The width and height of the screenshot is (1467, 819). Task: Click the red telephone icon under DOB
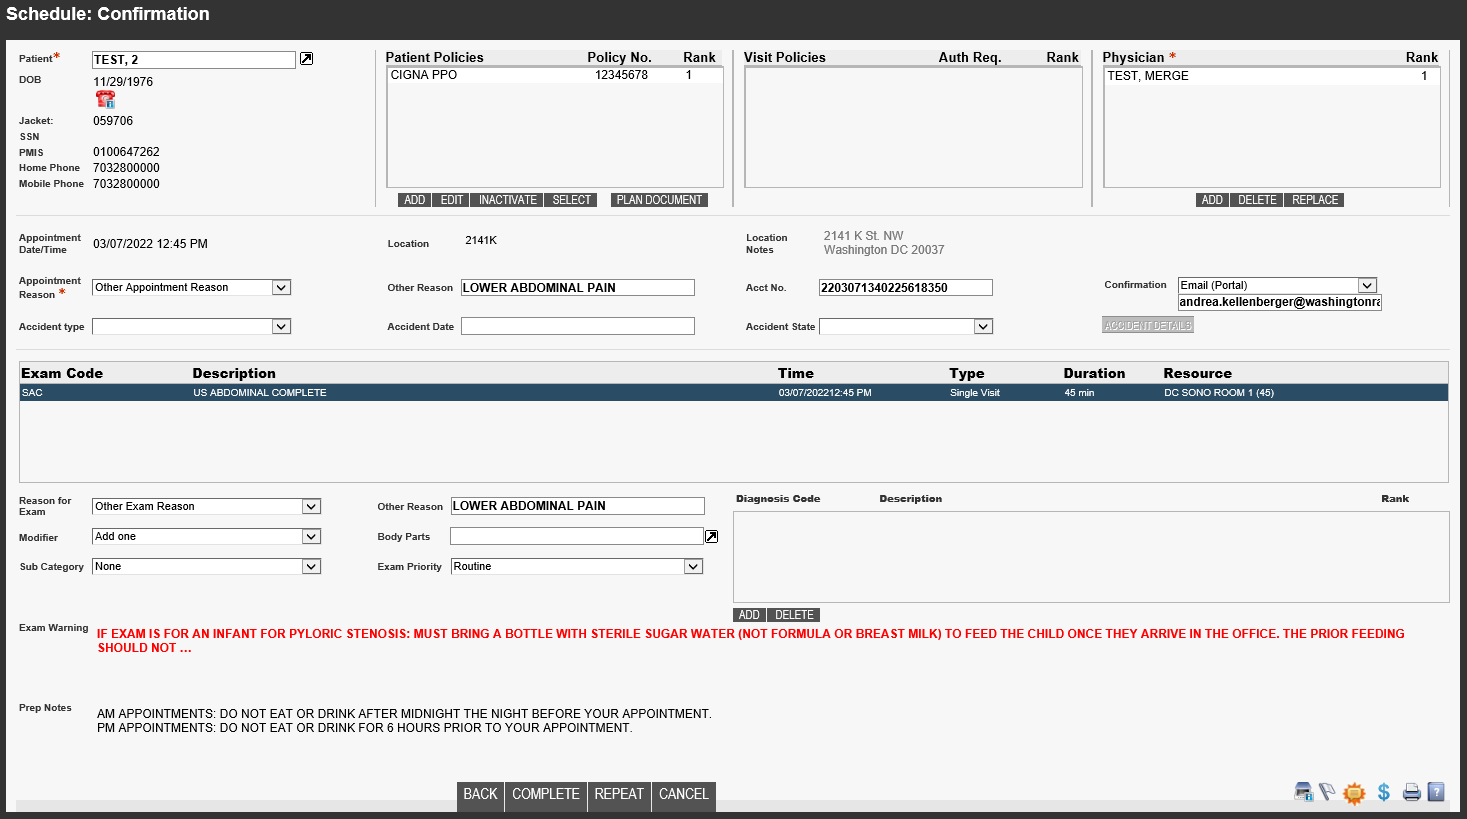105,99
